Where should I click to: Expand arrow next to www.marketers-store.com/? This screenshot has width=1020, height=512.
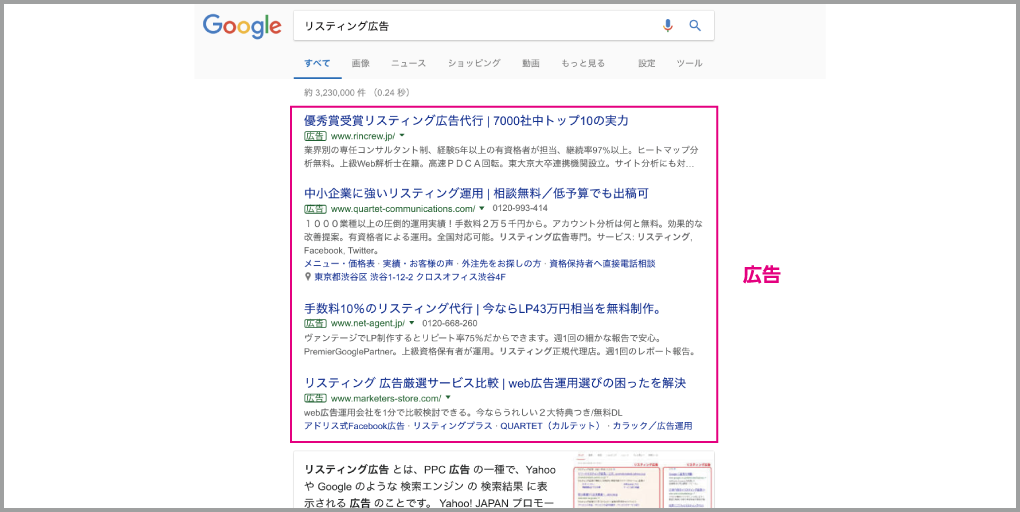tap(448, 397)
